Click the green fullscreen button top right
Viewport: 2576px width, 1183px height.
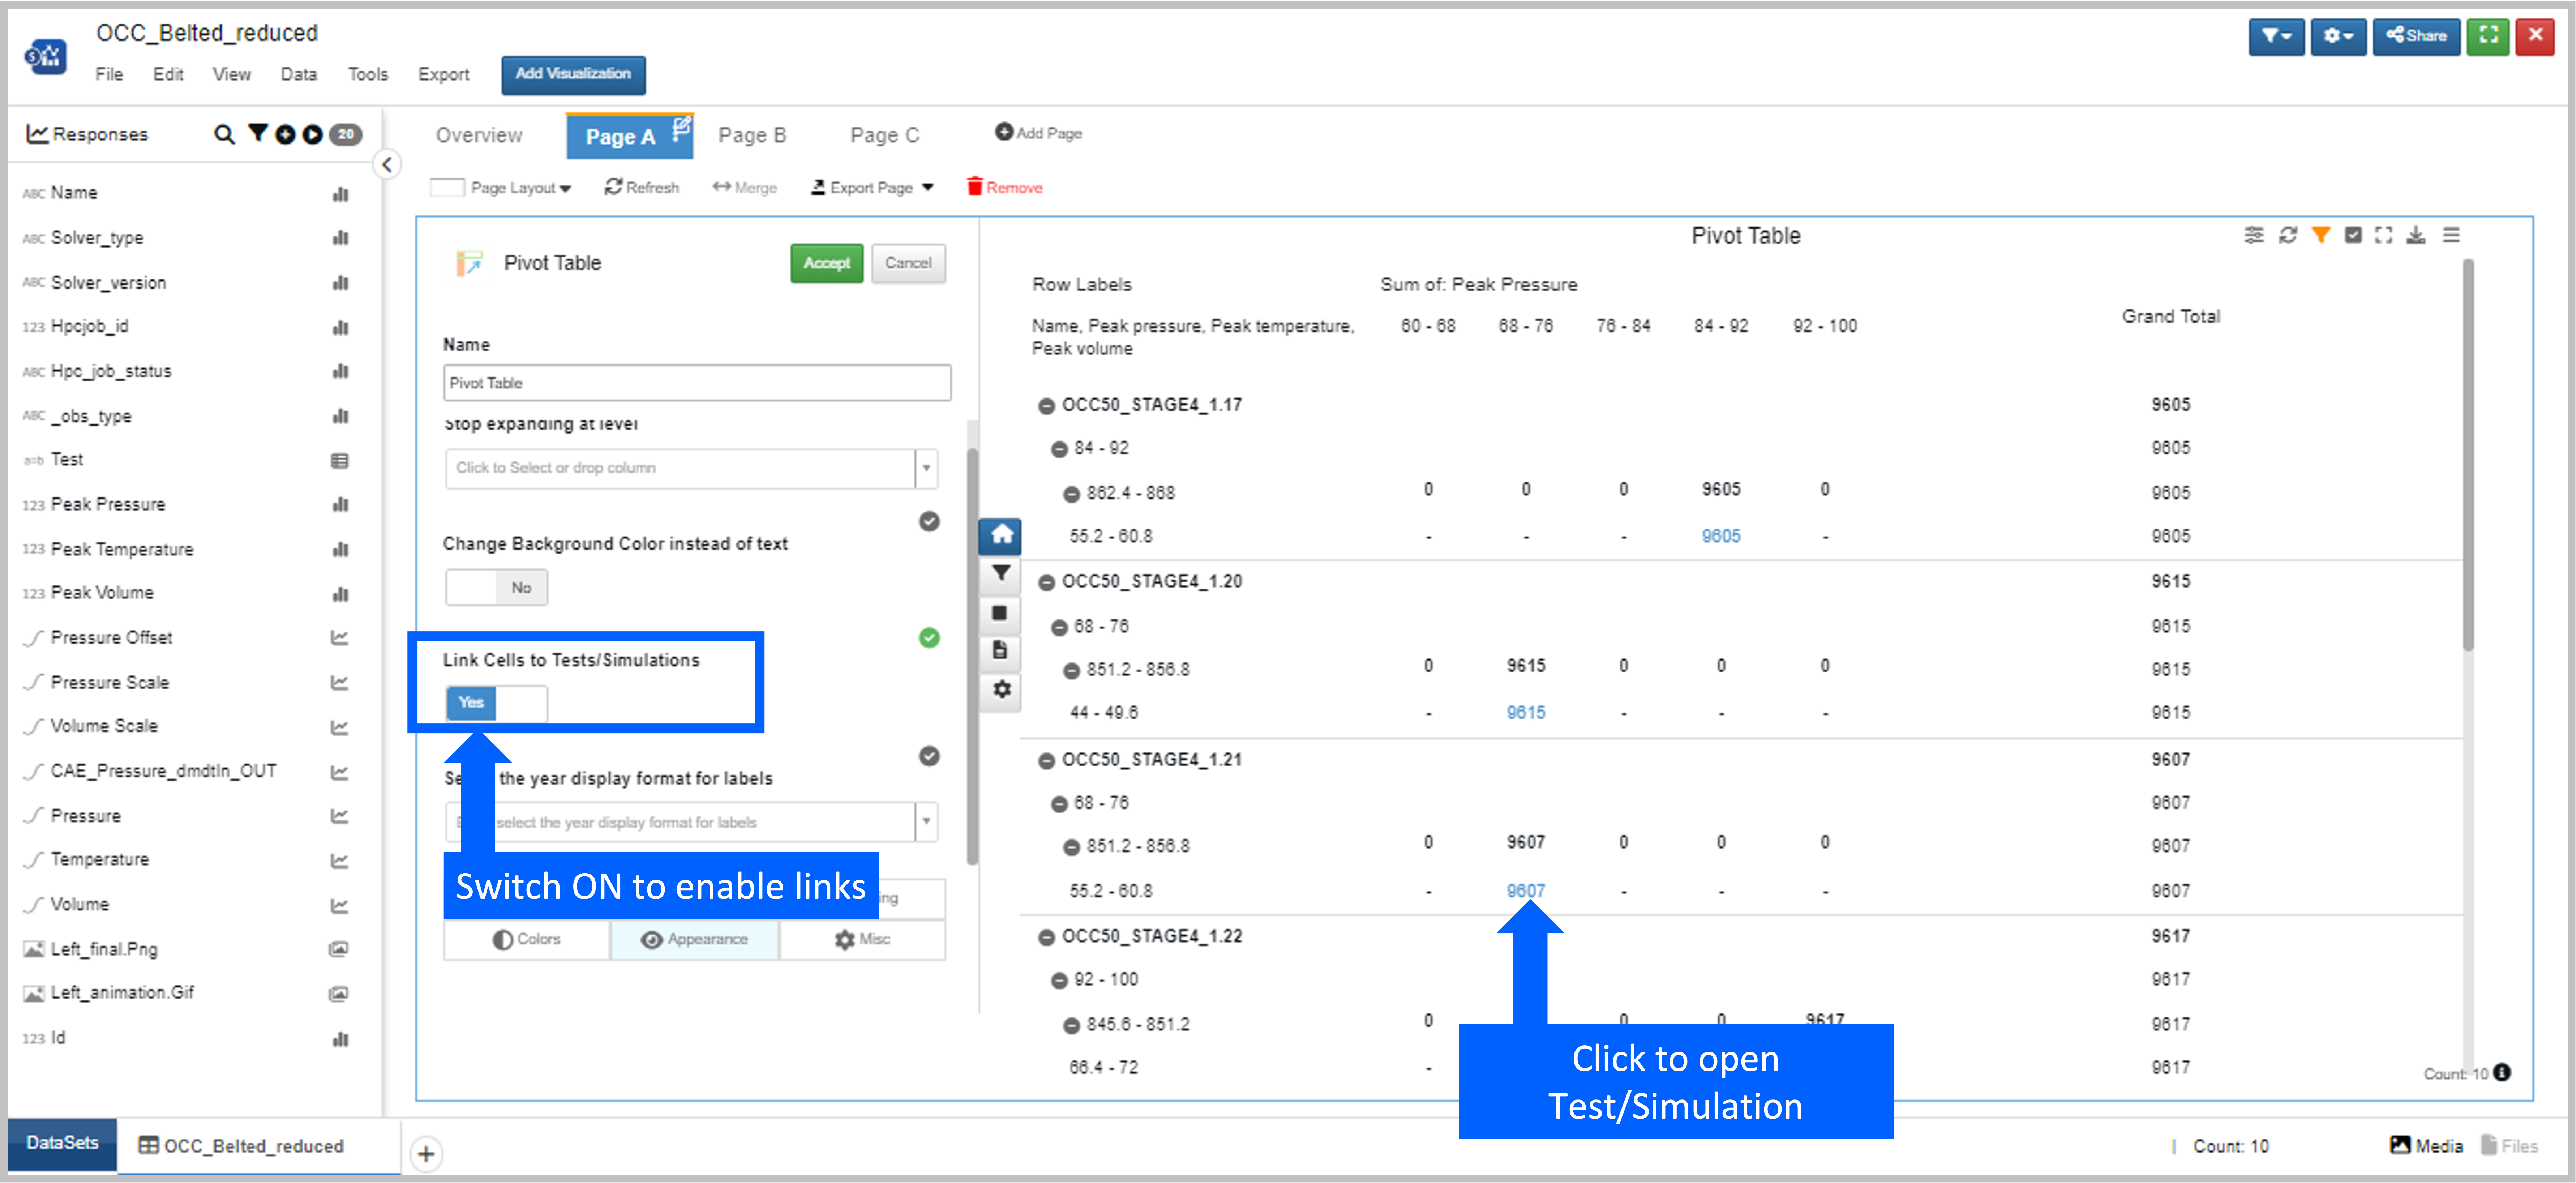pos(2488,36)
